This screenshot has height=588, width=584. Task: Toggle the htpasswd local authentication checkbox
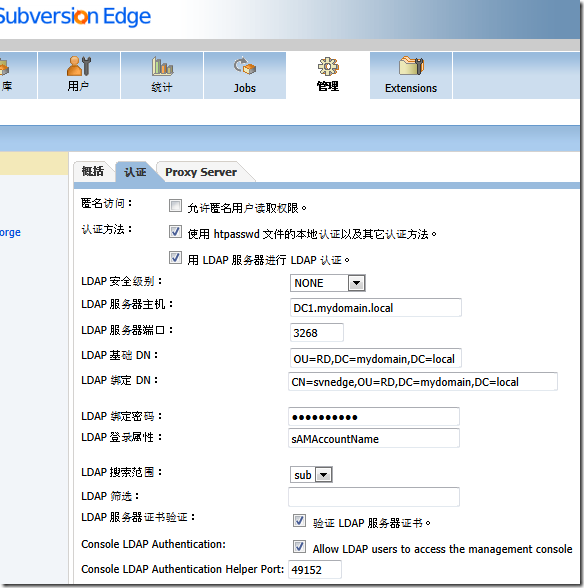click(175, 232)
